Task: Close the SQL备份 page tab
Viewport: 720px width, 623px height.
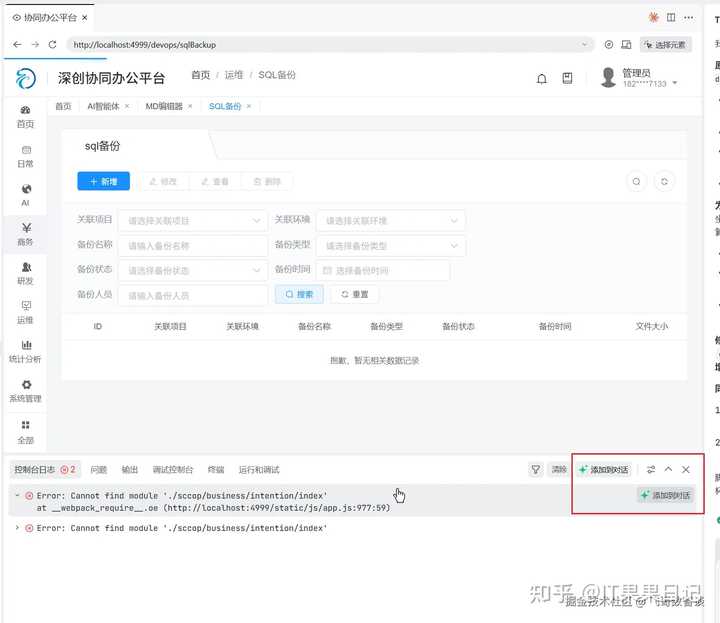Action: pyautogui.click(x=249, y=107)
